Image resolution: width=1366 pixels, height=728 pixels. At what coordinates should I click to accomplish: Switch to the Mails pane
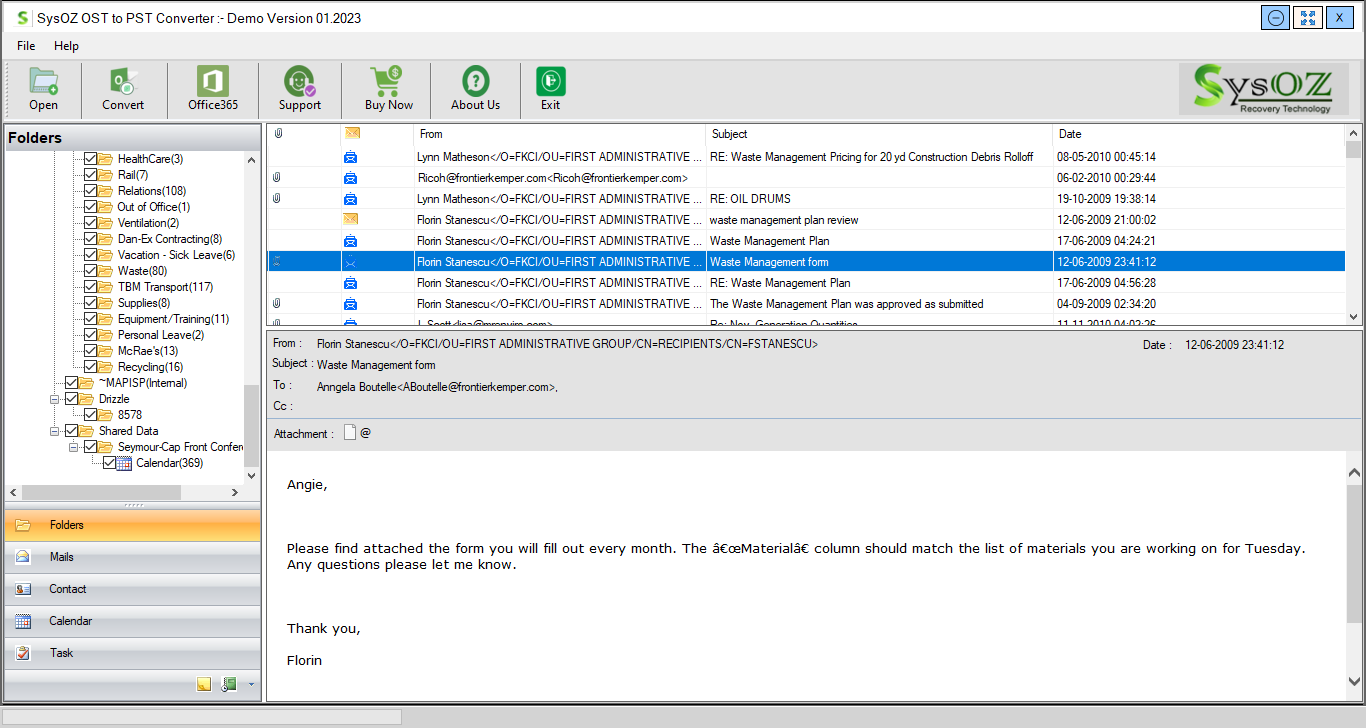(x=61, y=557)
